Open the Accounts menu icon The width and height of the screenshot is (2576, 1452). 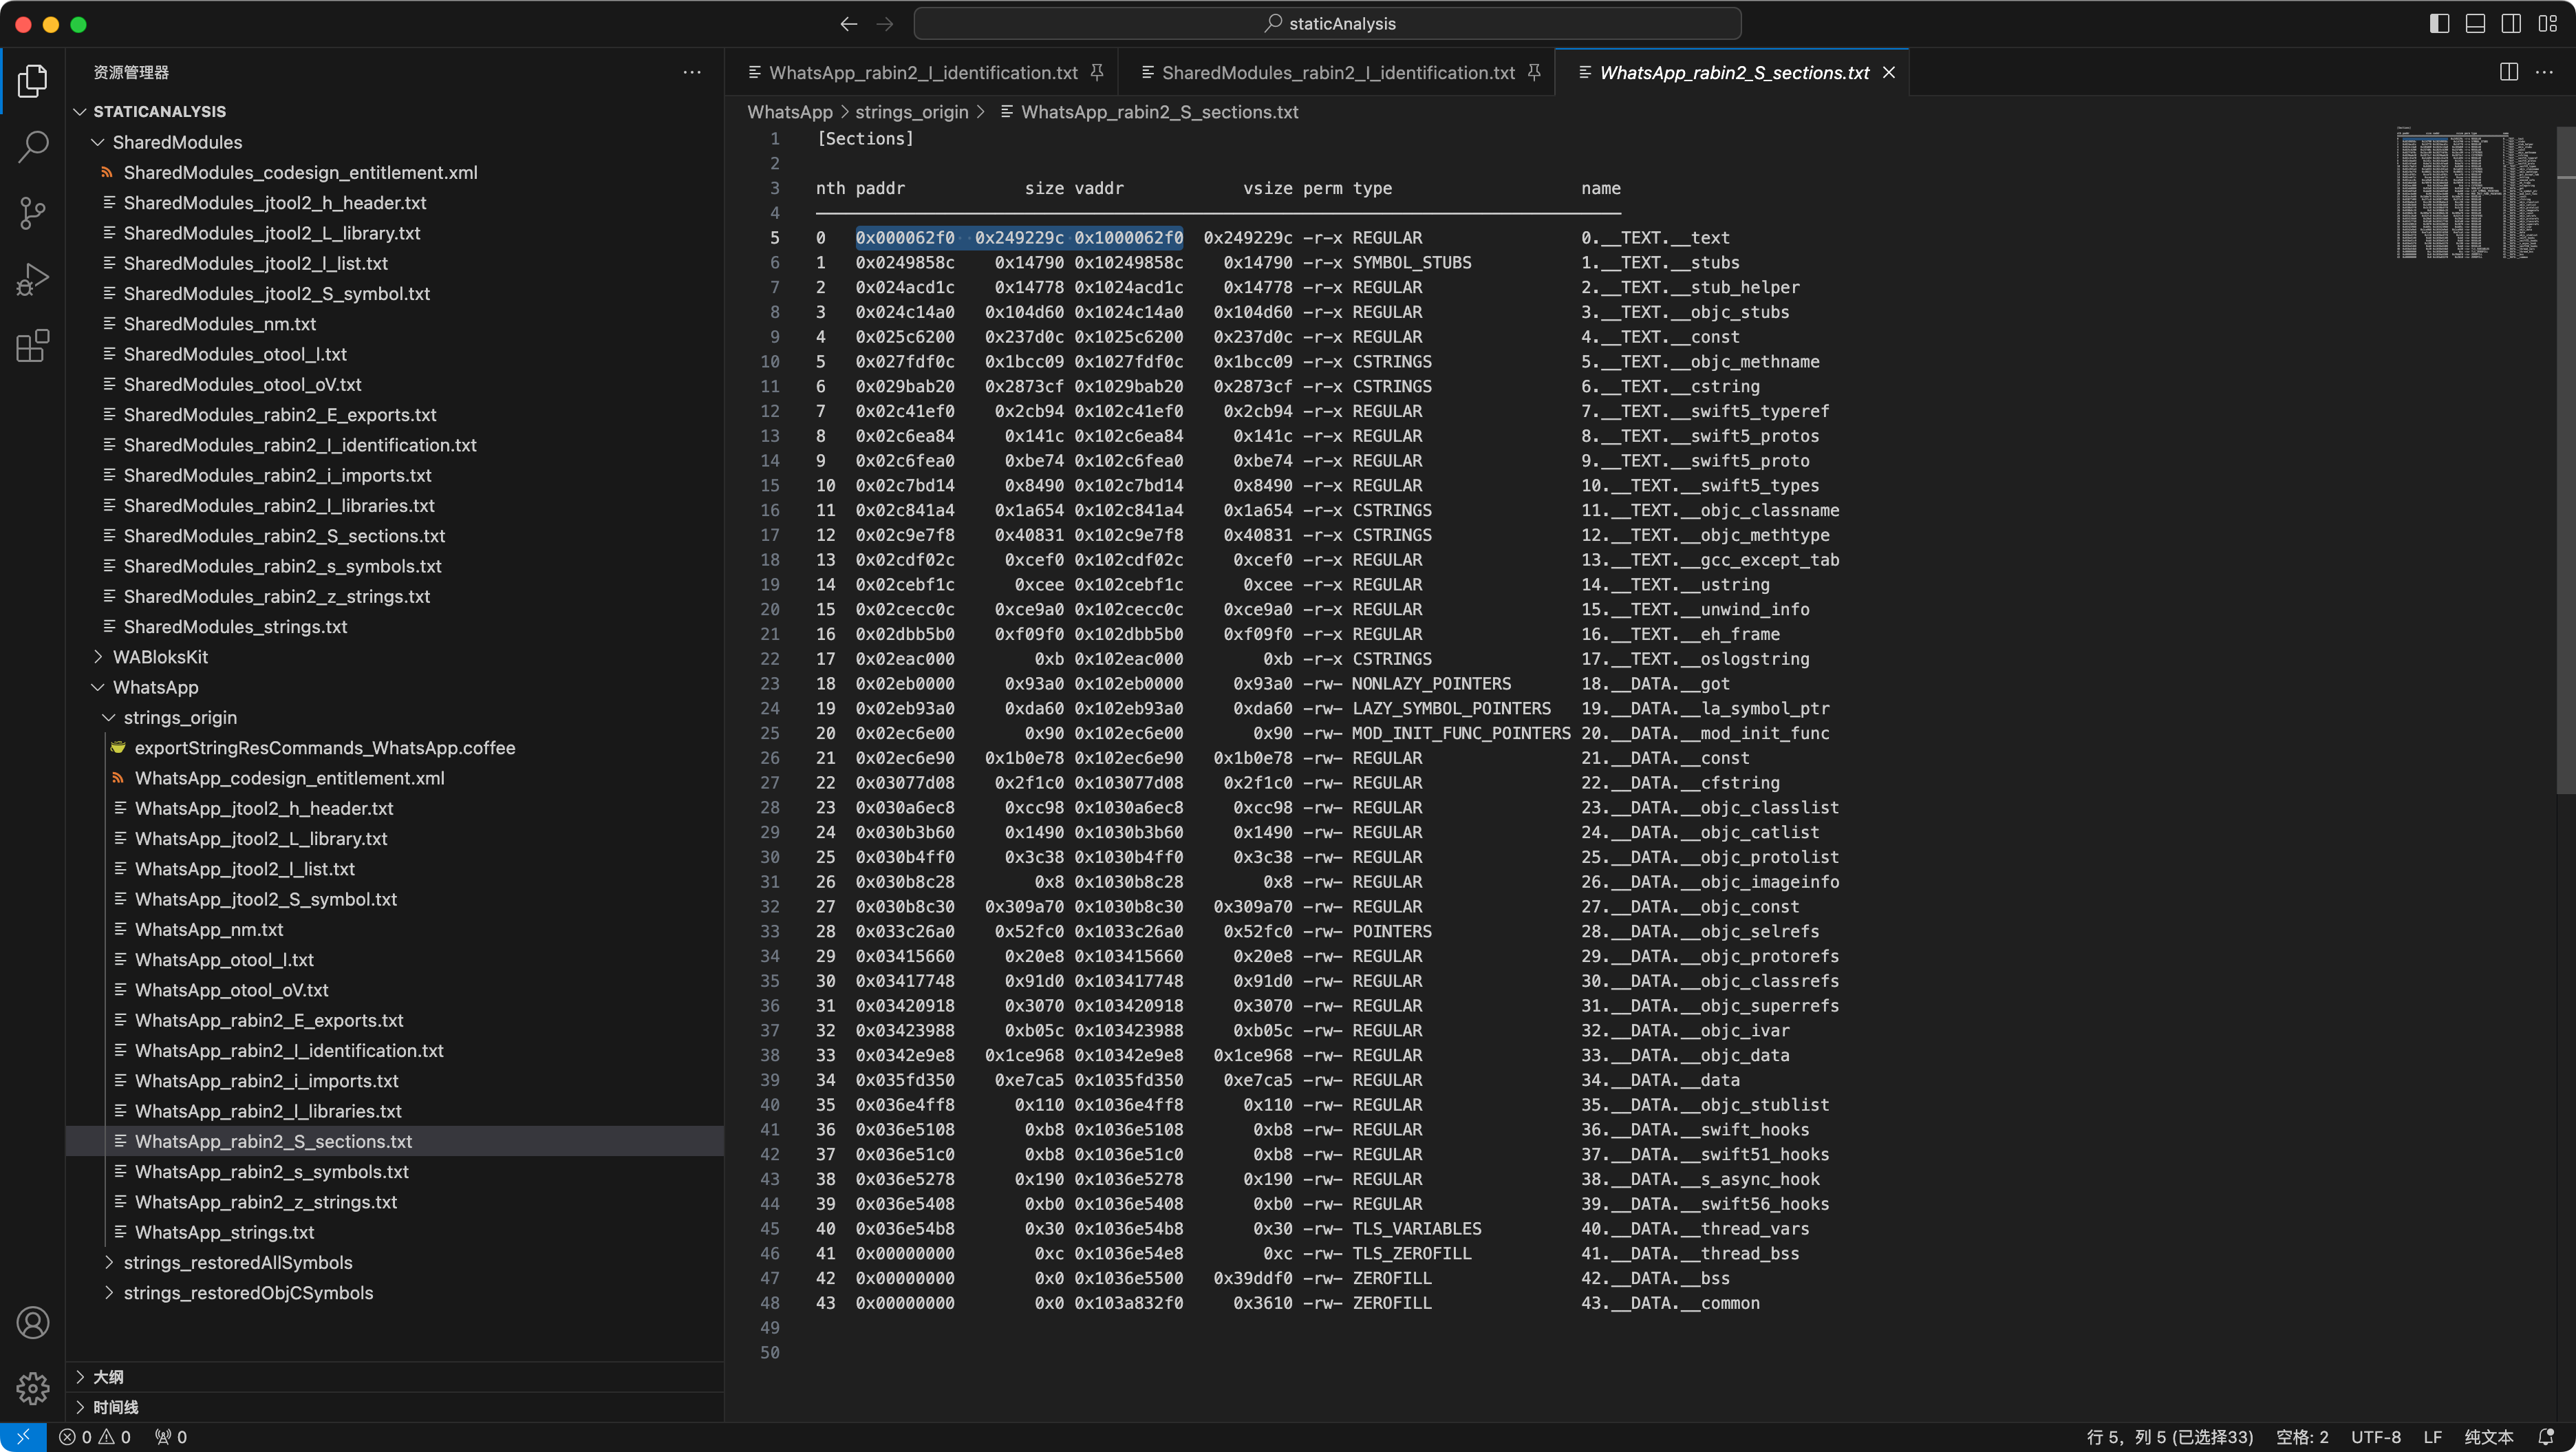coord(32,1322)
